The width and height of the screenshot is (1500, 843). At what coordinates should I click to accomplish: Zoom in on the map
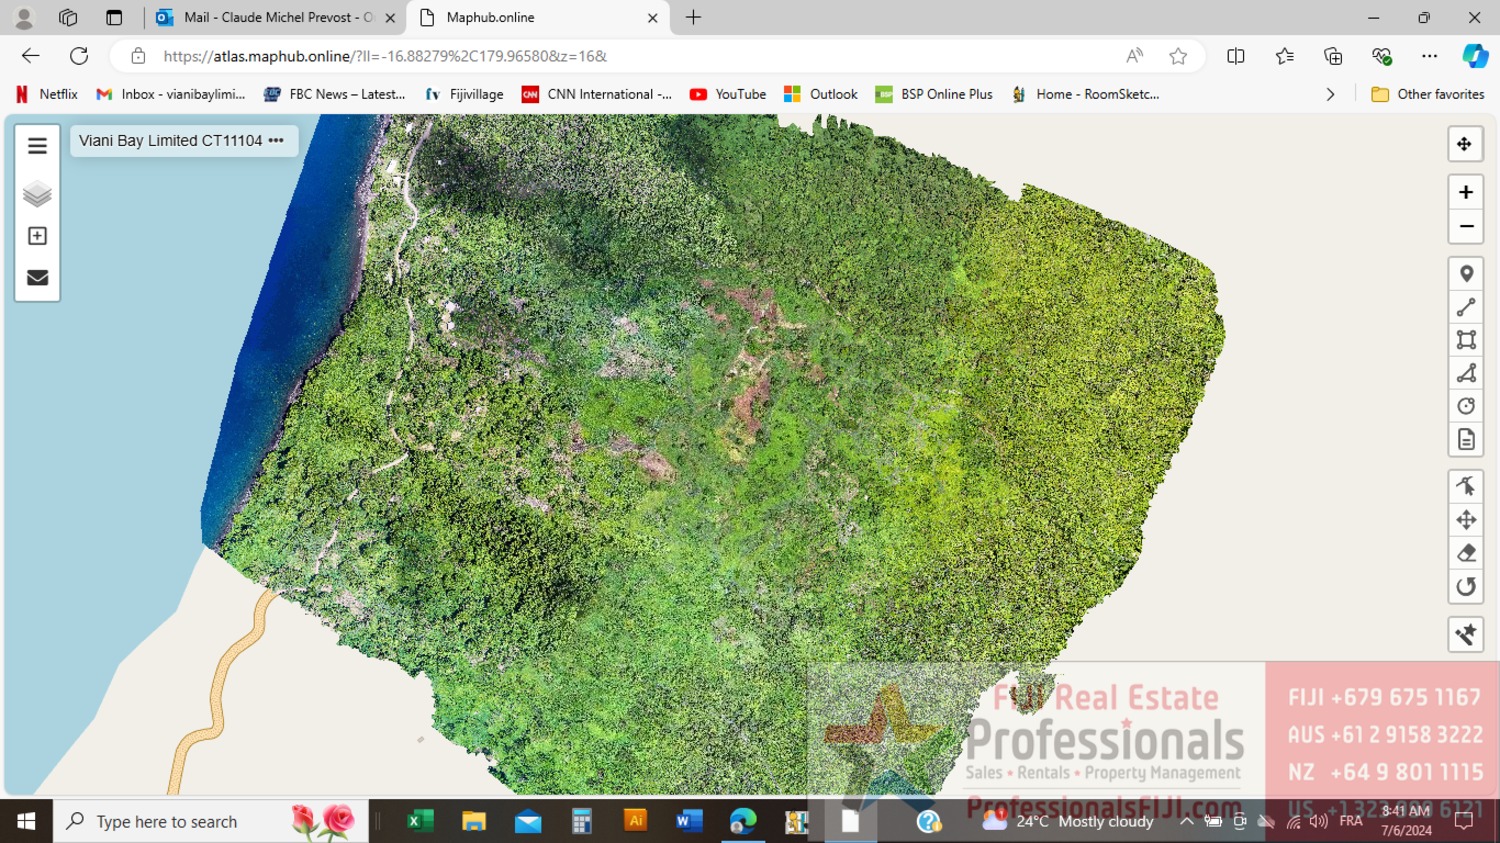click(x=1466, y=192)
